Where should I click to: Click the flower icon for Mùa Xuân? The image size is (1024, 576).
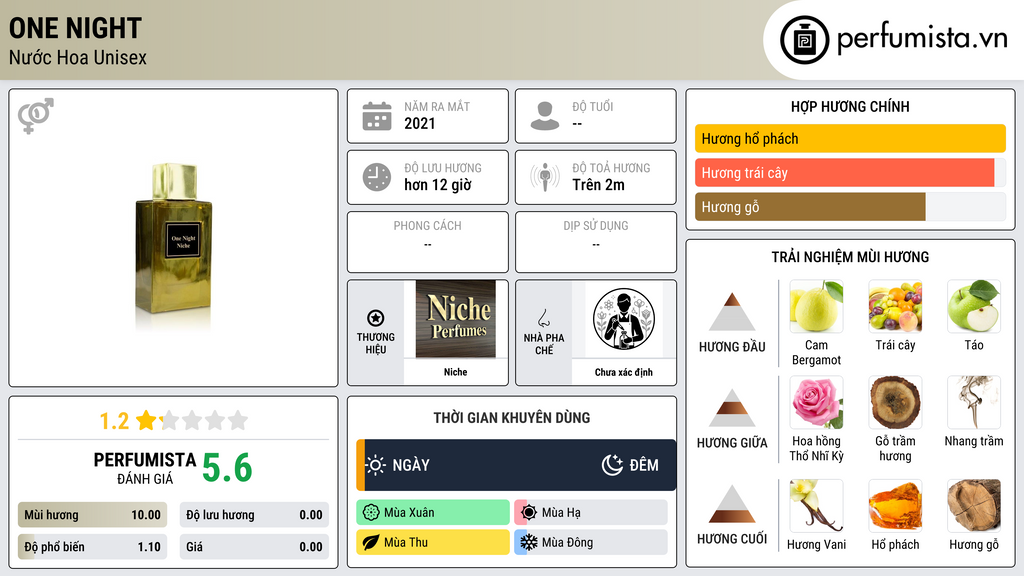coord(371,513)
